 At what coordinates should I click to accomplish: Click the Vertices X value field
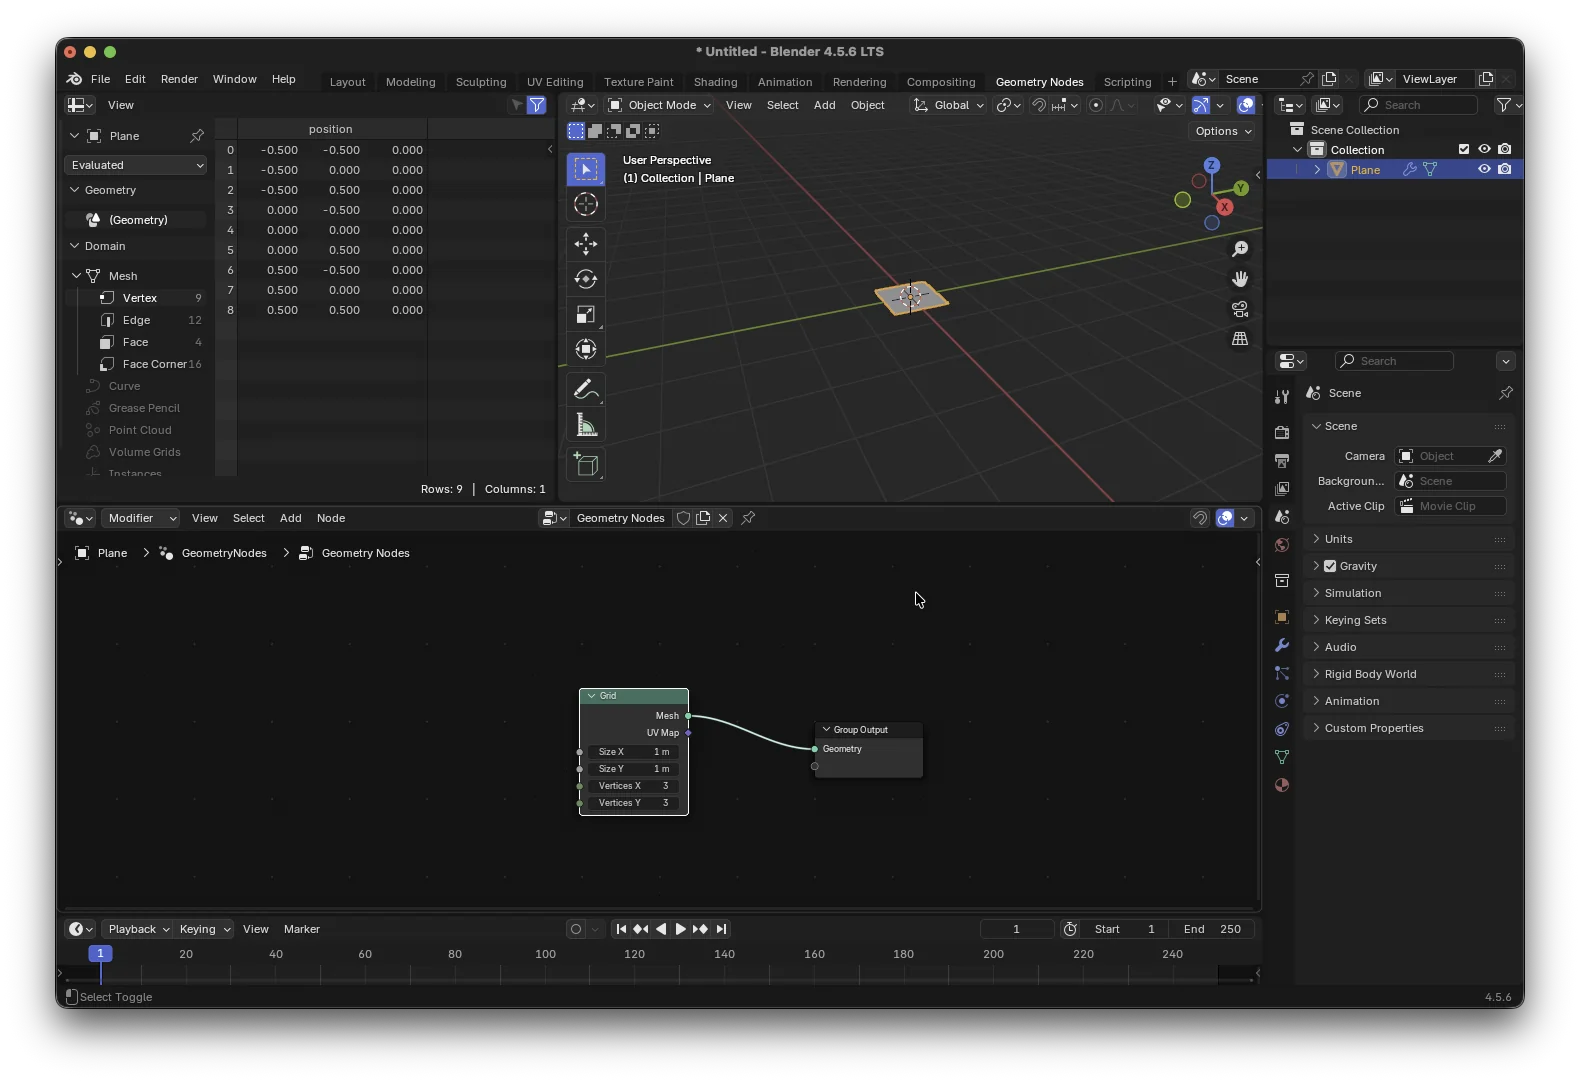point(634,786)
